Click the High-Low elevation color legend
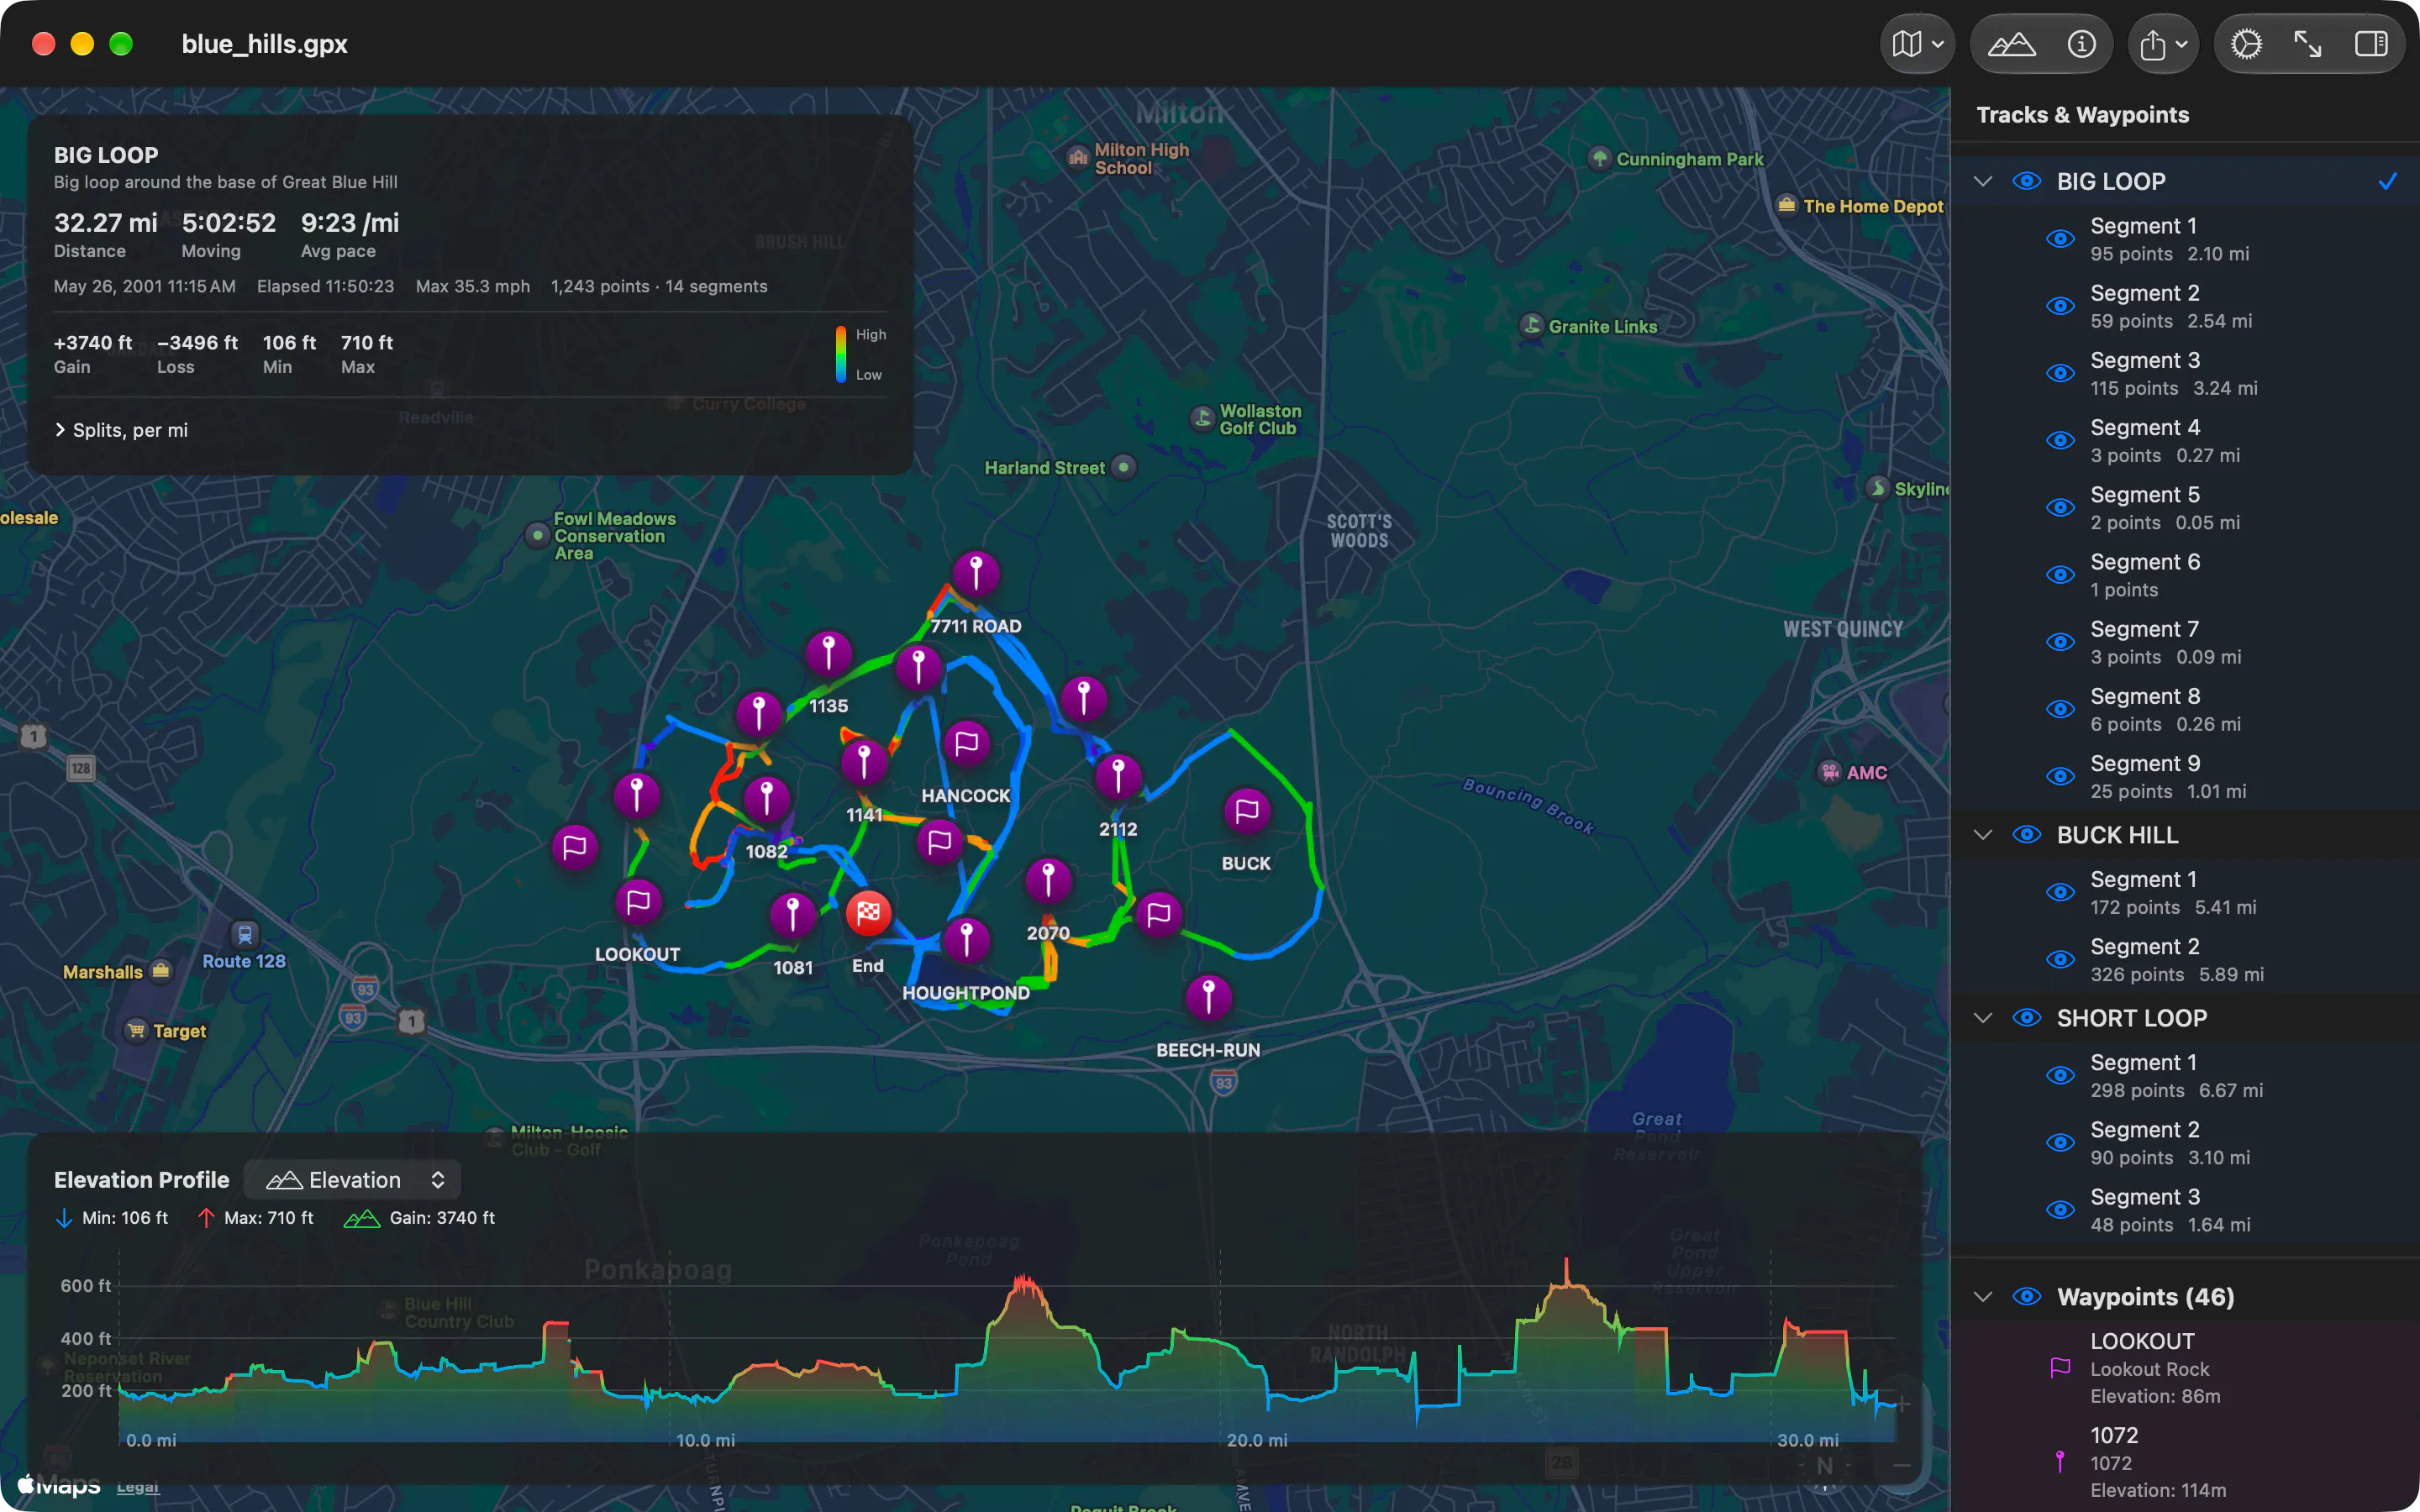Image resolution: width=2420 pixels, height=1512 pixels. pos(860,355)
